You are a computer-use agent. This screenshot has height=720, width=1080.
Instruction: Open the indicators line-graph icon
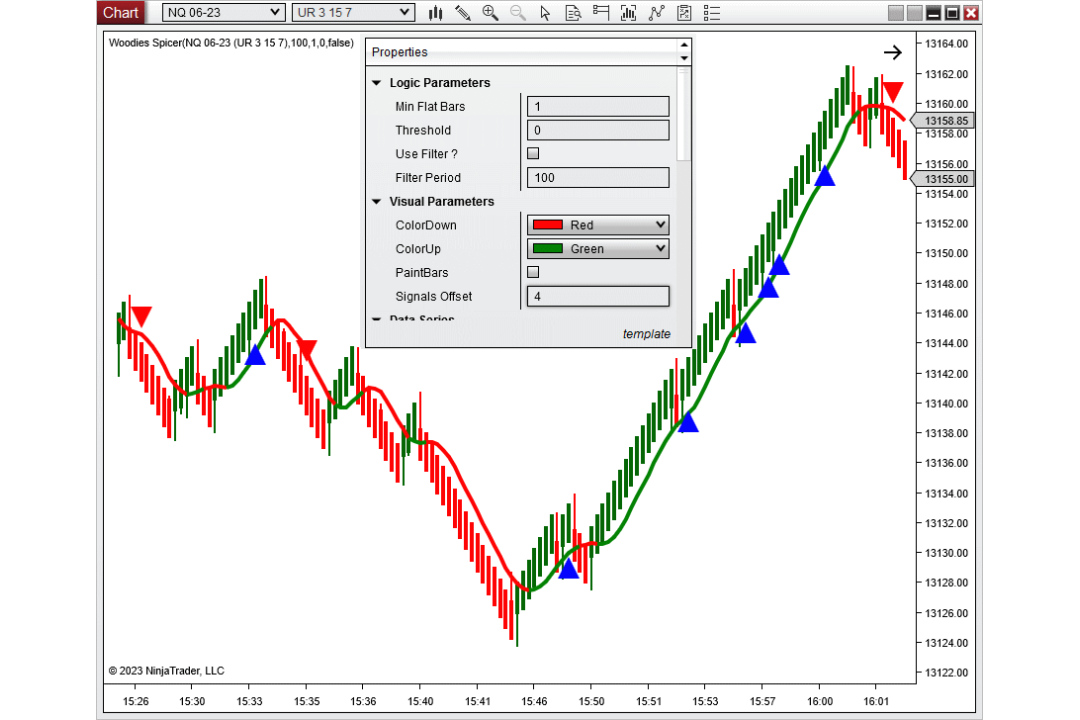[656, 13]
